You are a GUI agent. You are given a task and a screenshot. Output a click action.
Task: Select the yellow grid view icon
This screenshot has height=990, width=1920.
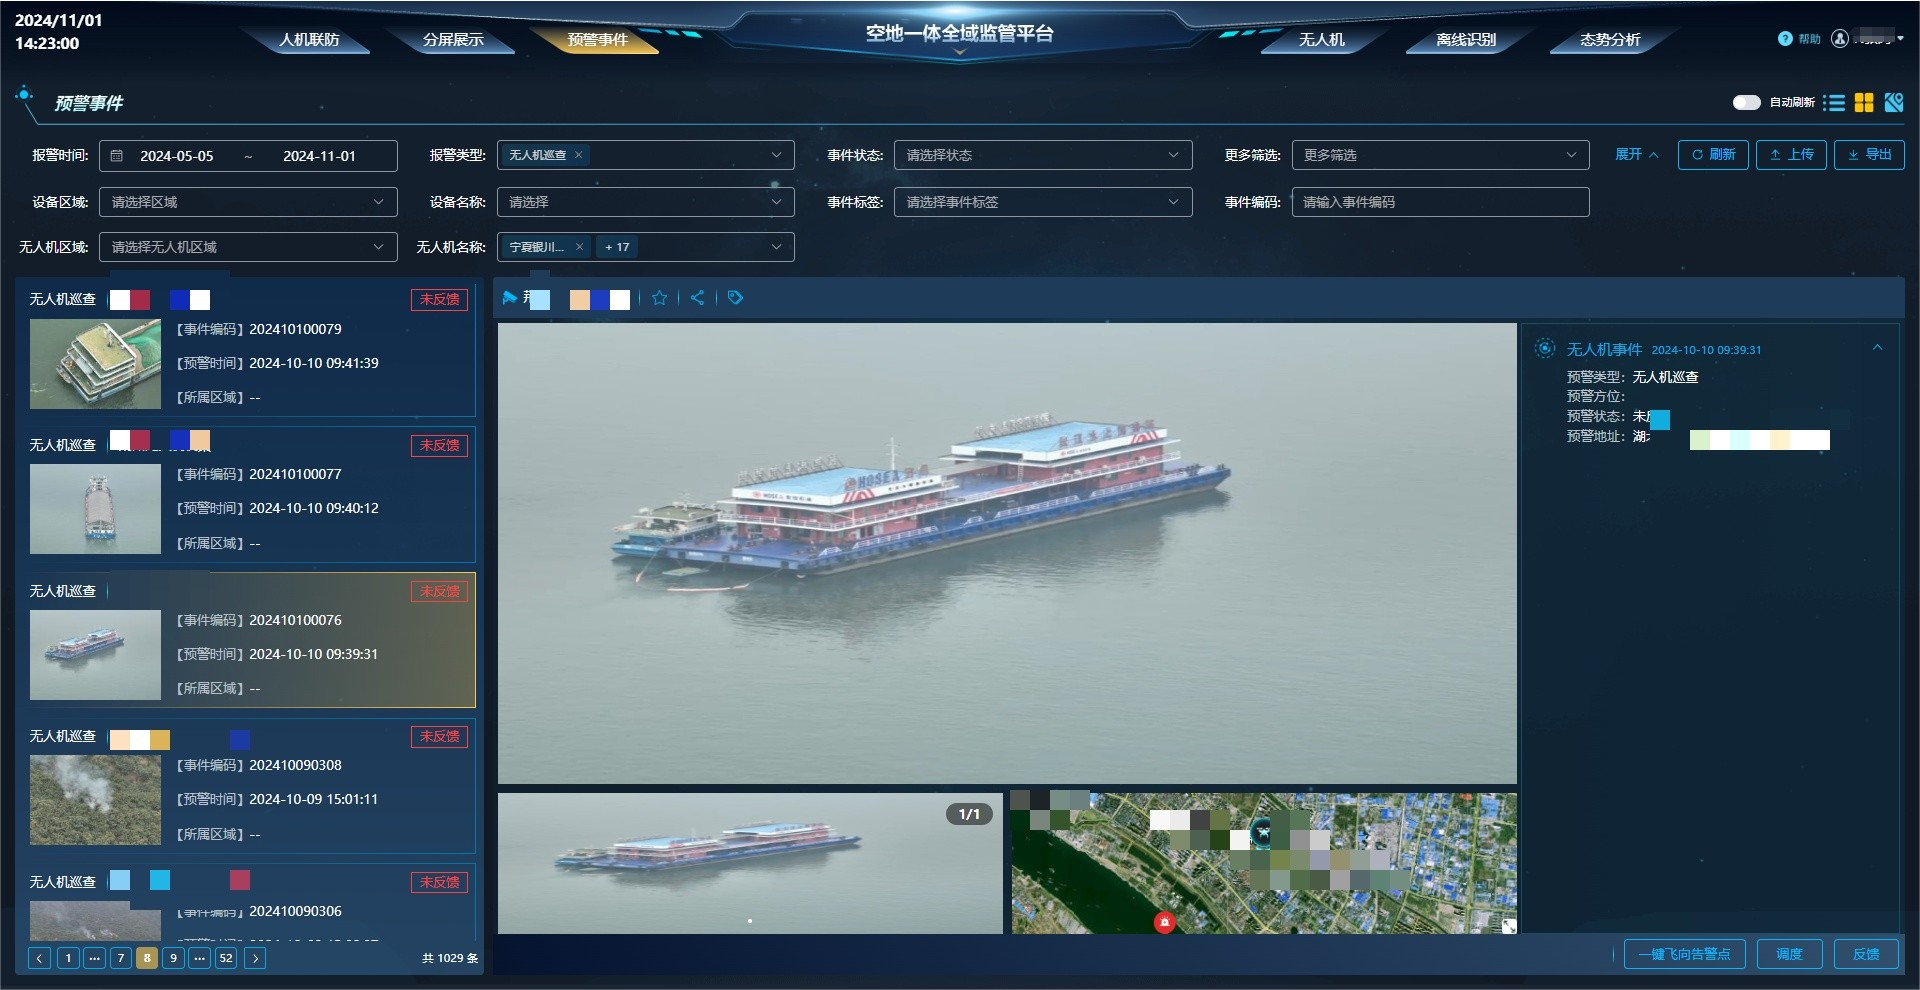[1864, 103]
